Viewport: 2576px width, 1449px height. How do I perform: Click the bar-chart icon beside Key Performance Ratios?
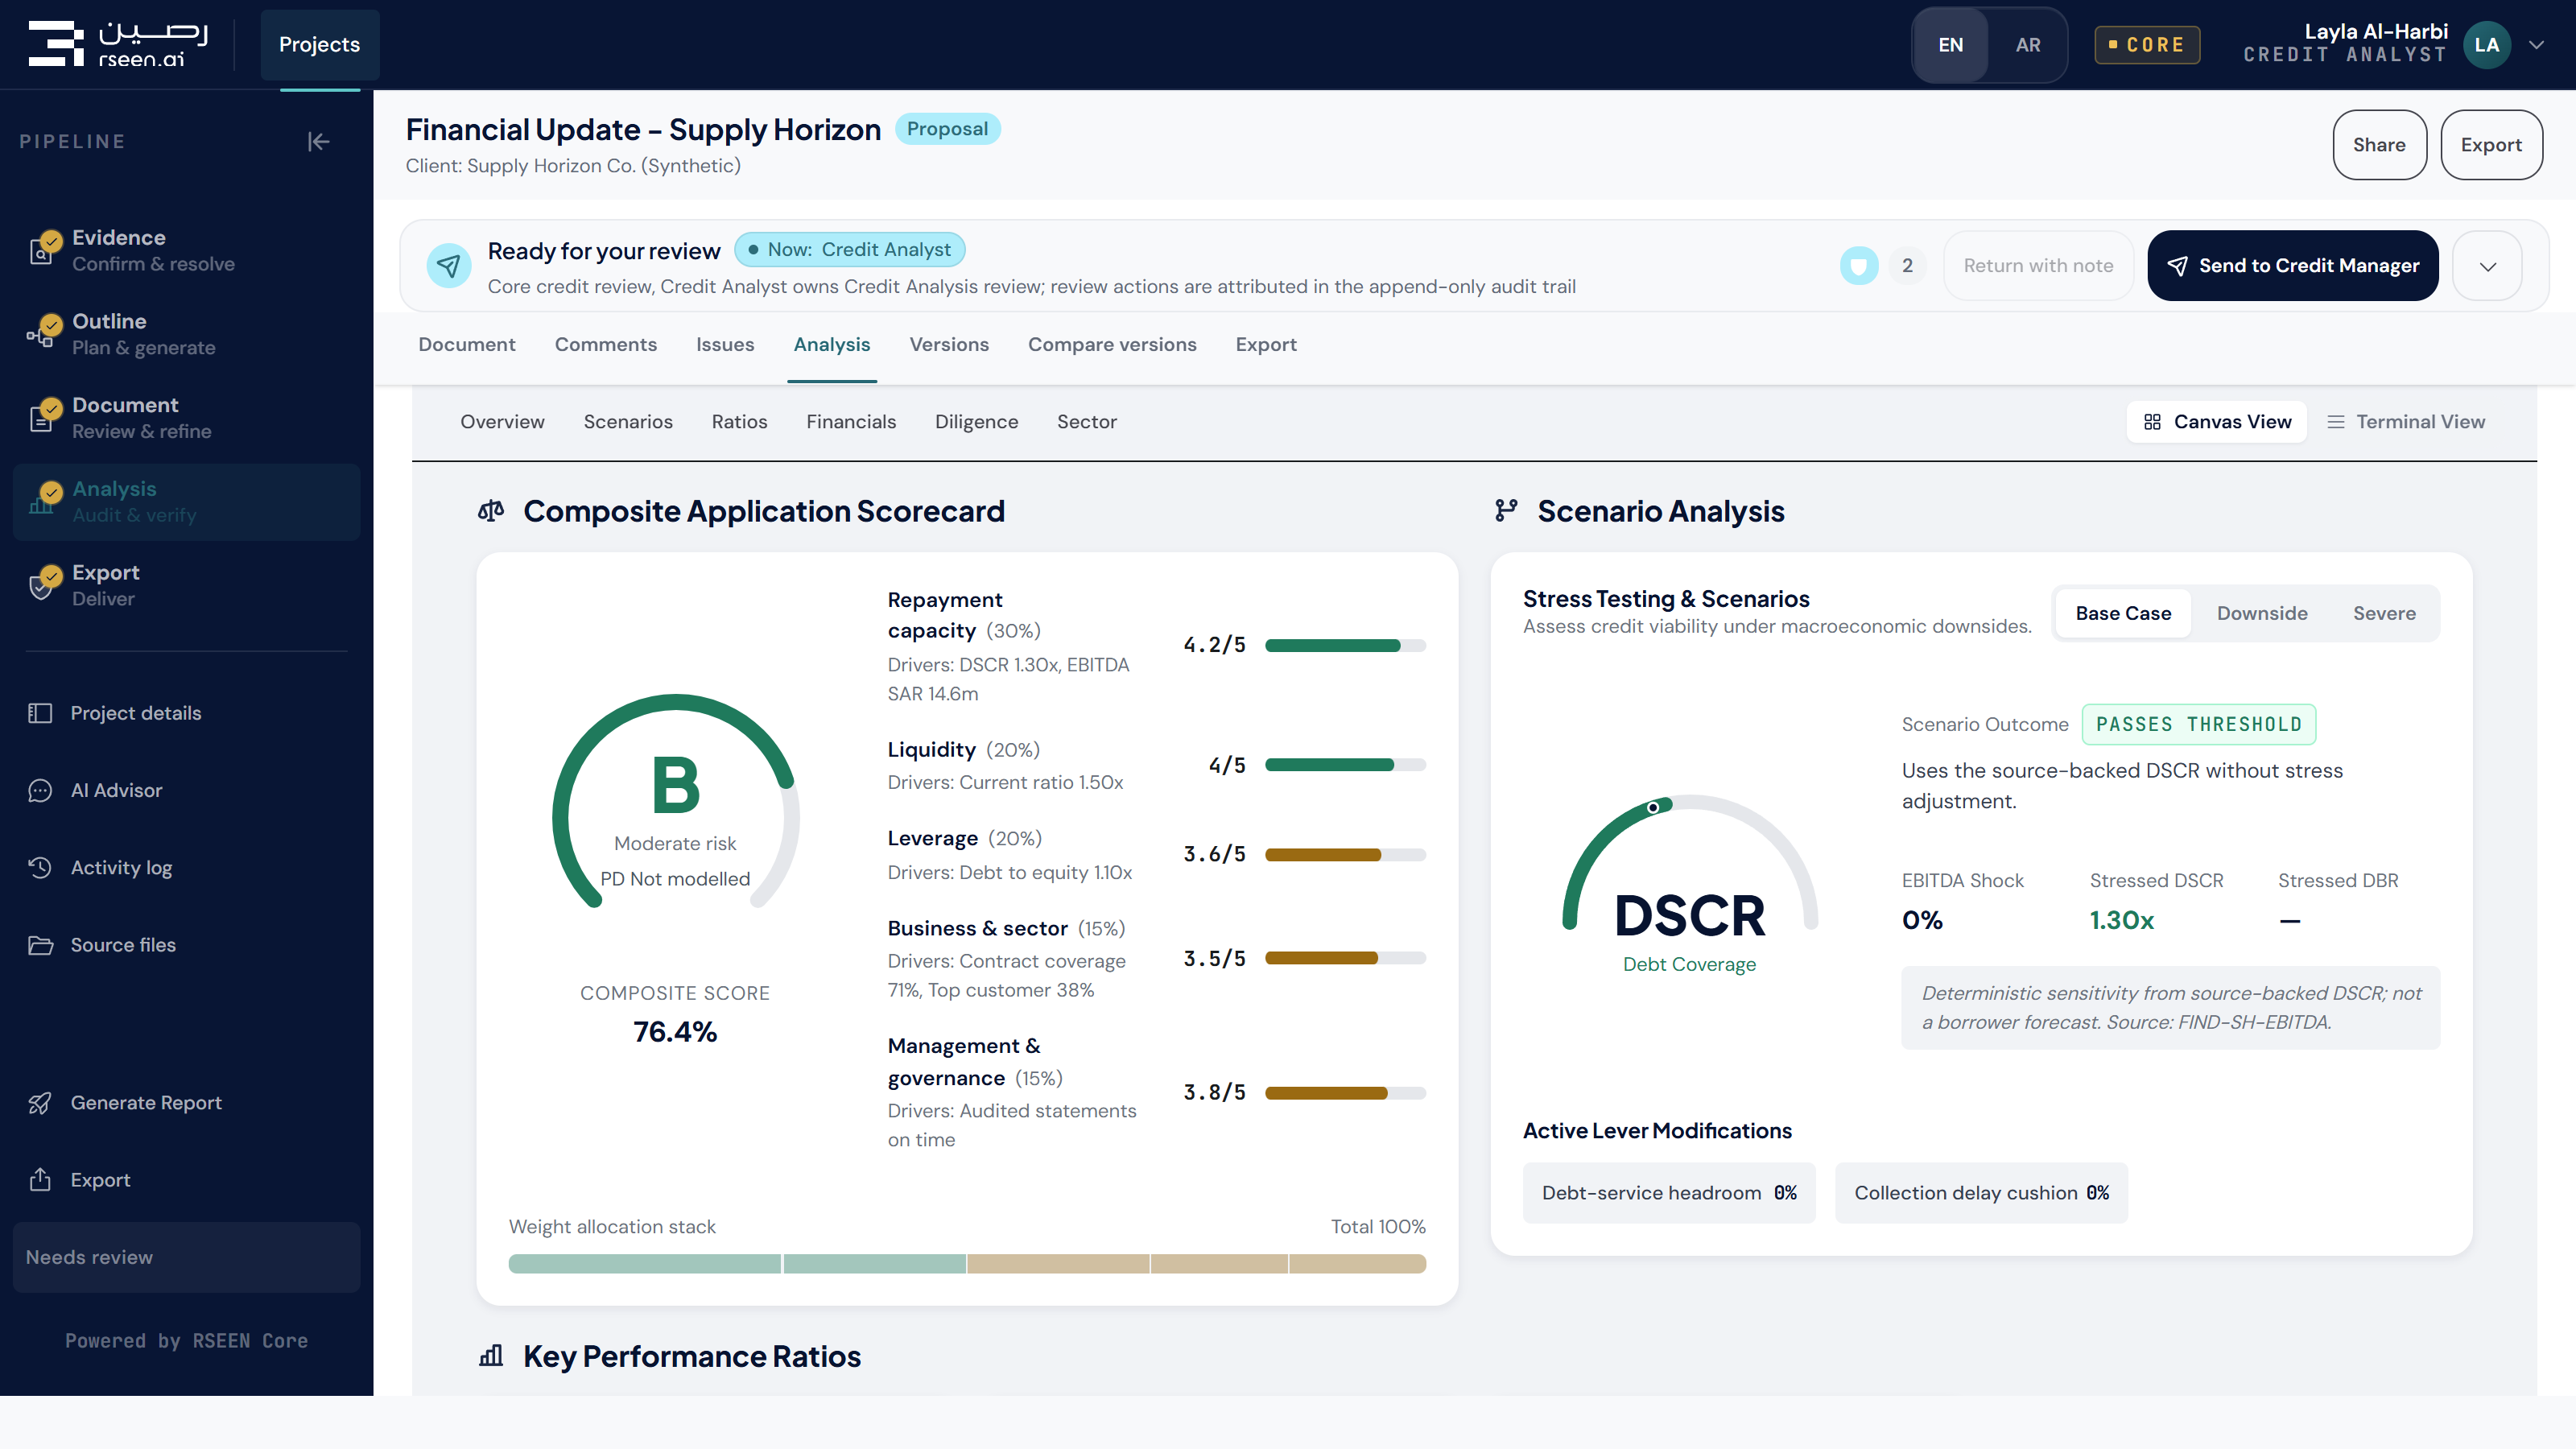(491, 1356)
